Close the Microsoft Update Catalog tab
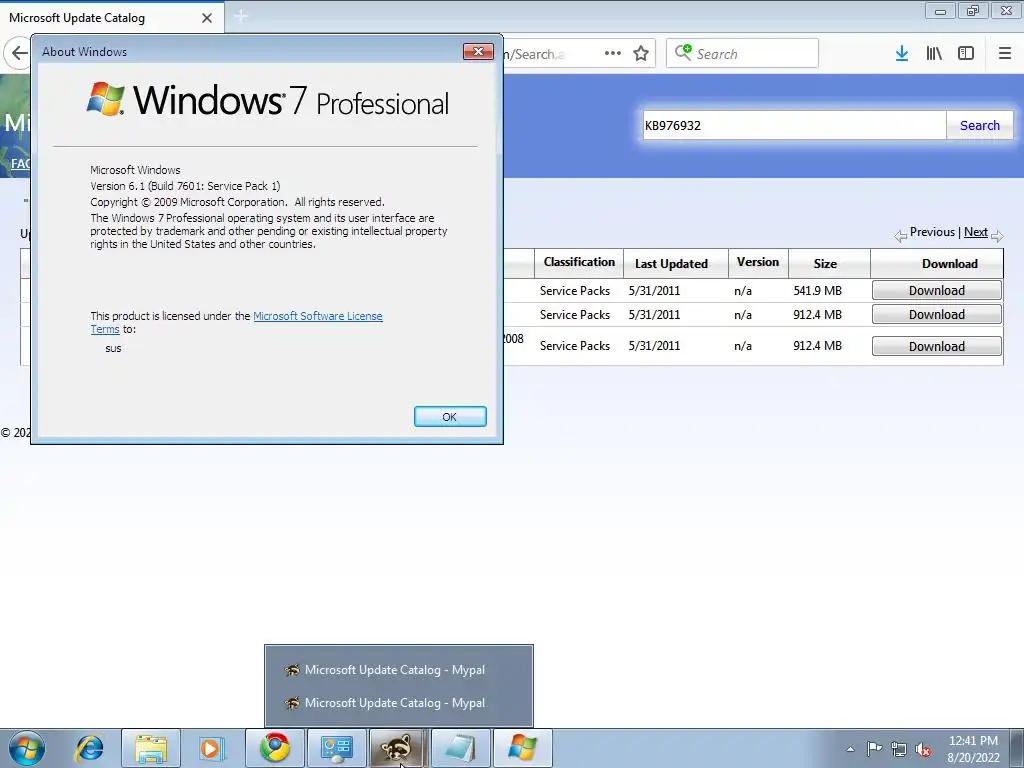The image size is (1024, 768). coord(207,18)
